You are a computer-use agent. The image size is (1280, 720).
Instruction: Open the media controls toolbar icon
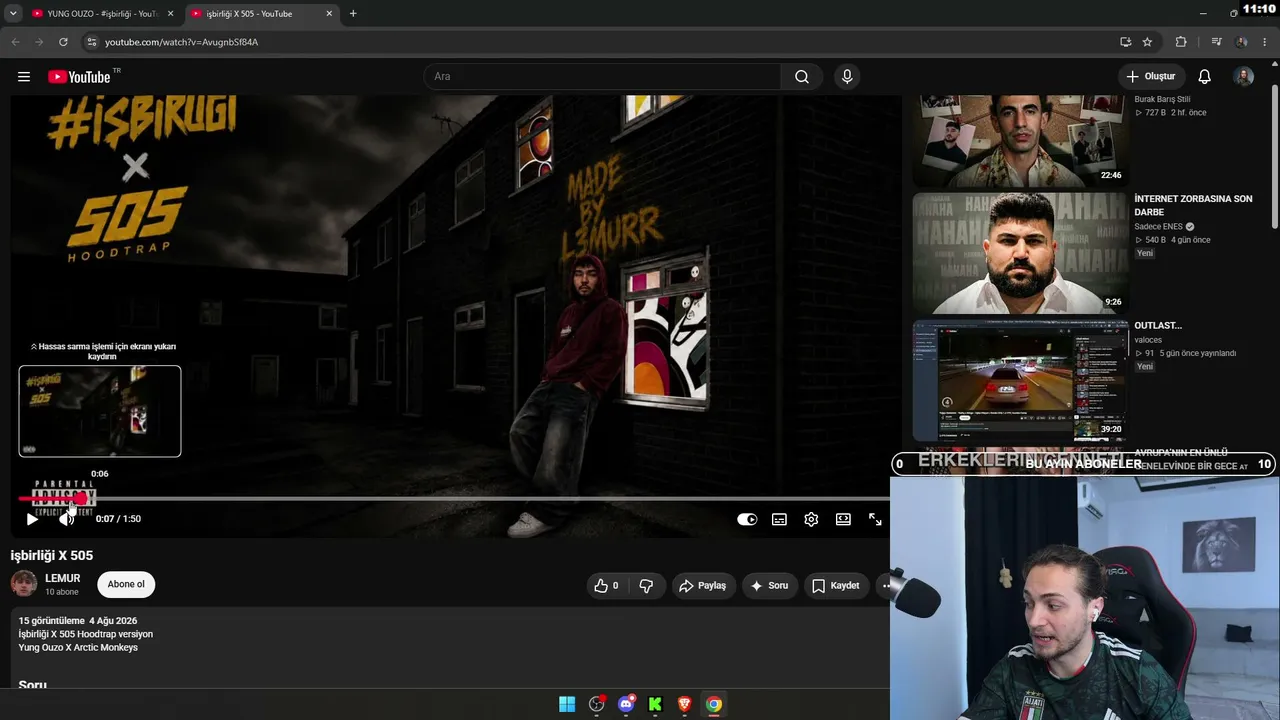[x=1216, y=42]
